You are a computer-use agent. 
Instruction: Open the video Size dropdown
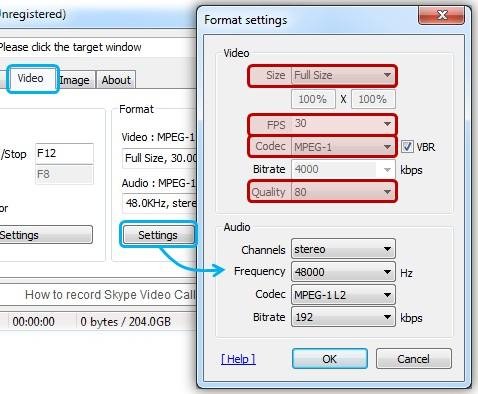click(x=343, y=75)
